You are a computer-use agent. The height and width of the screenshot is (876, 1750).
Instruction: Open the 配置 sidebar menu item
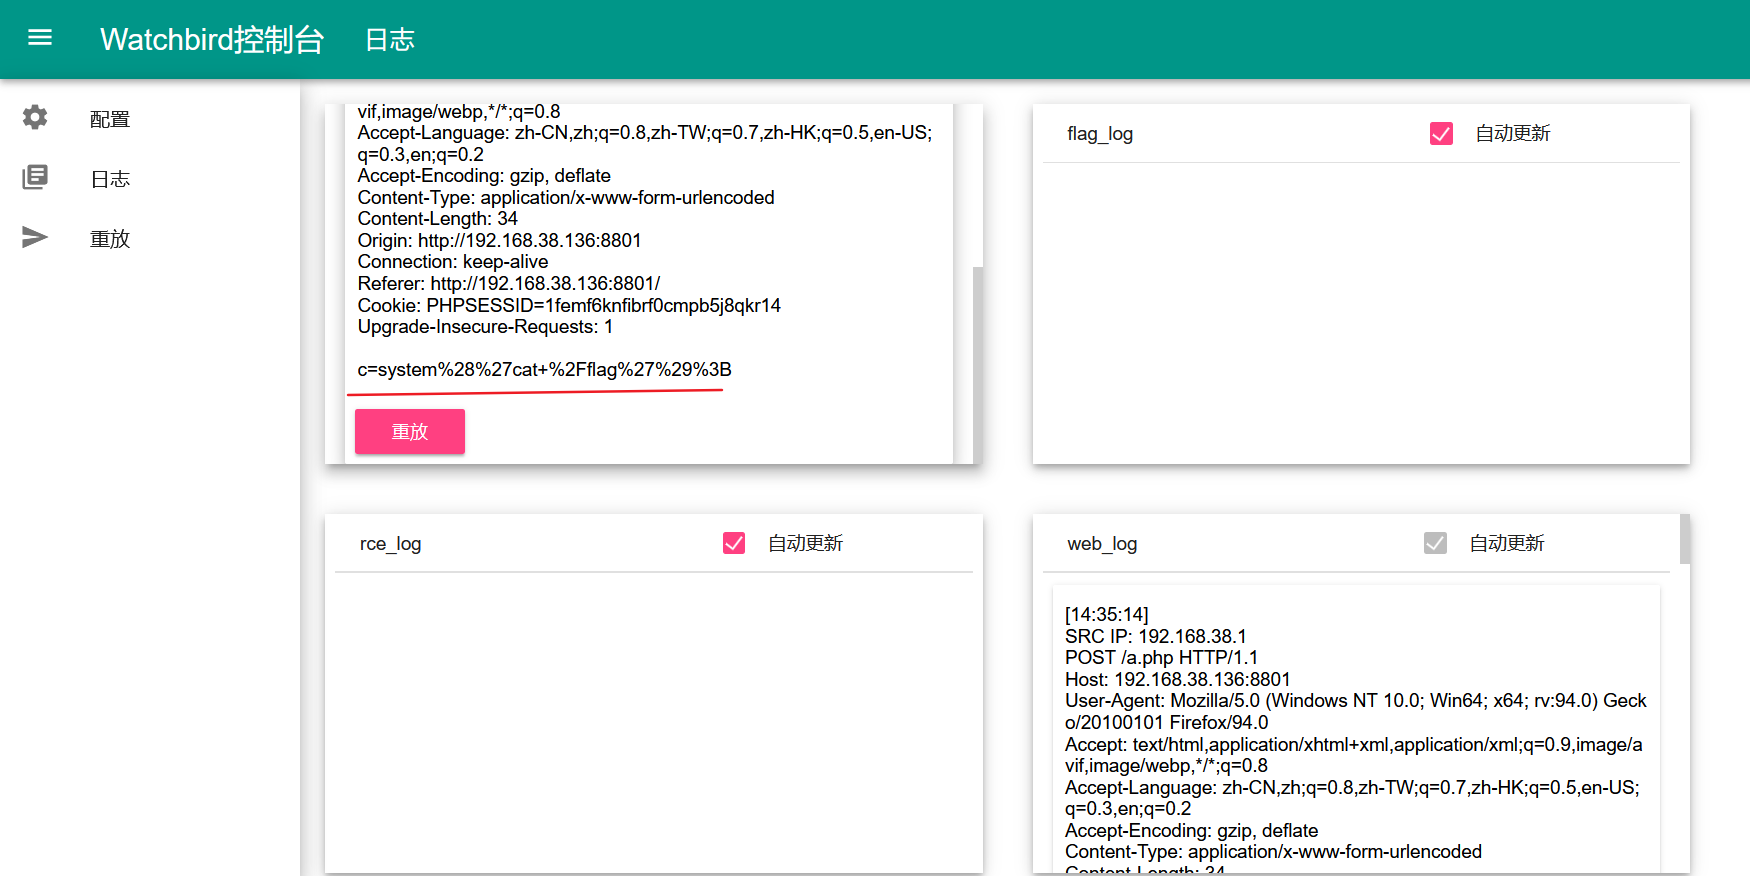click(150, 119)
